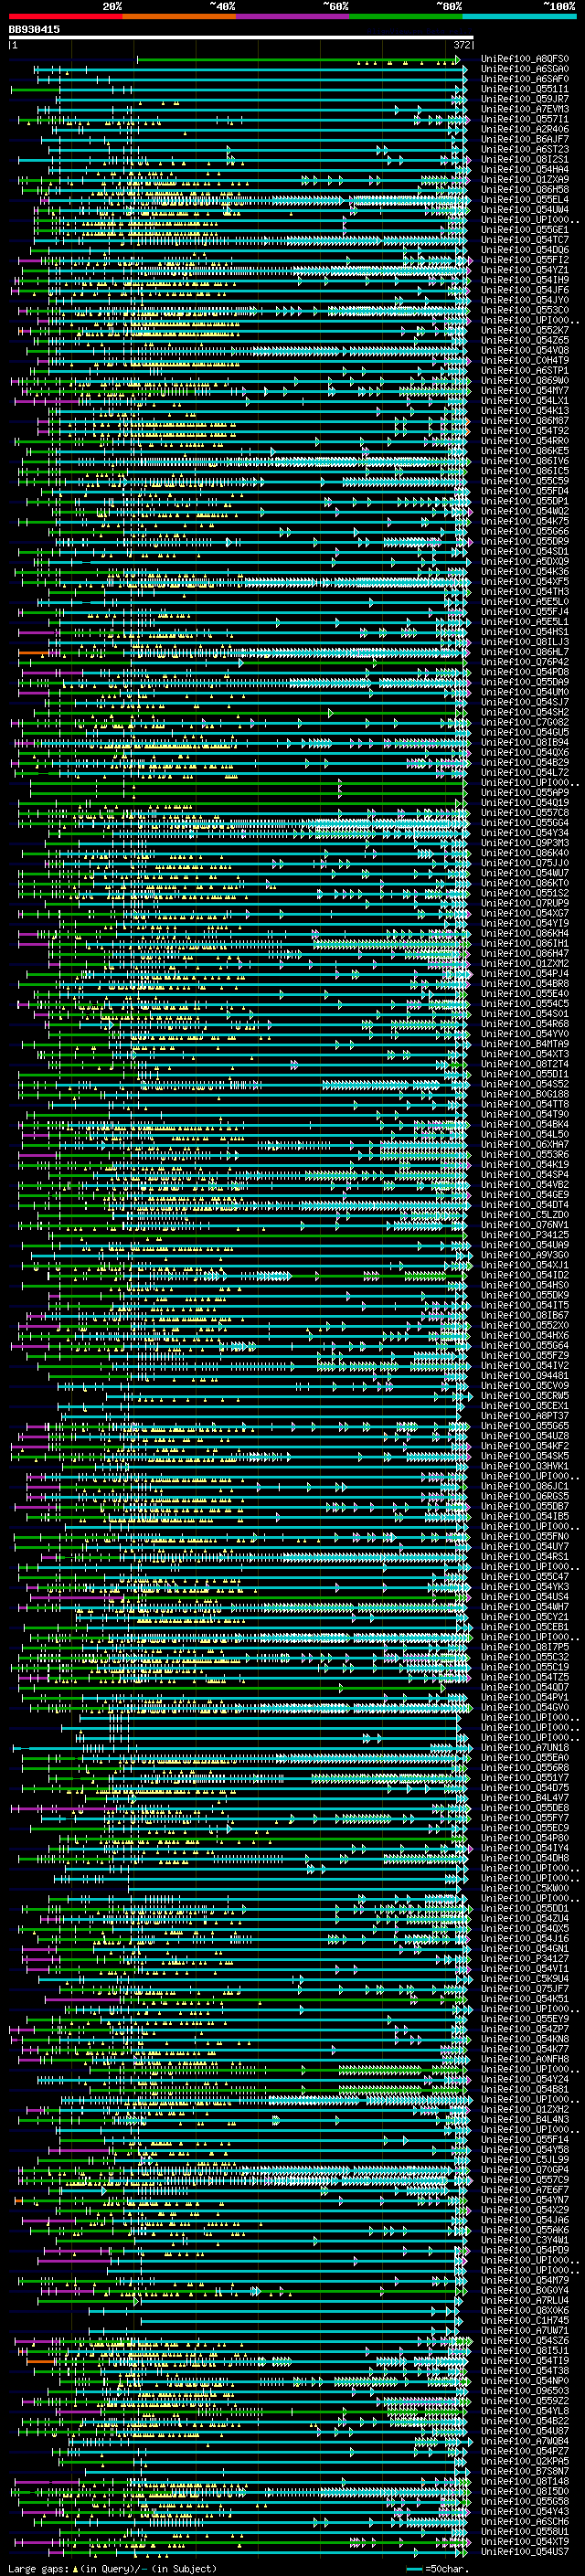Open hit UniRef100_Q8IB94

[x=524, y=742]
